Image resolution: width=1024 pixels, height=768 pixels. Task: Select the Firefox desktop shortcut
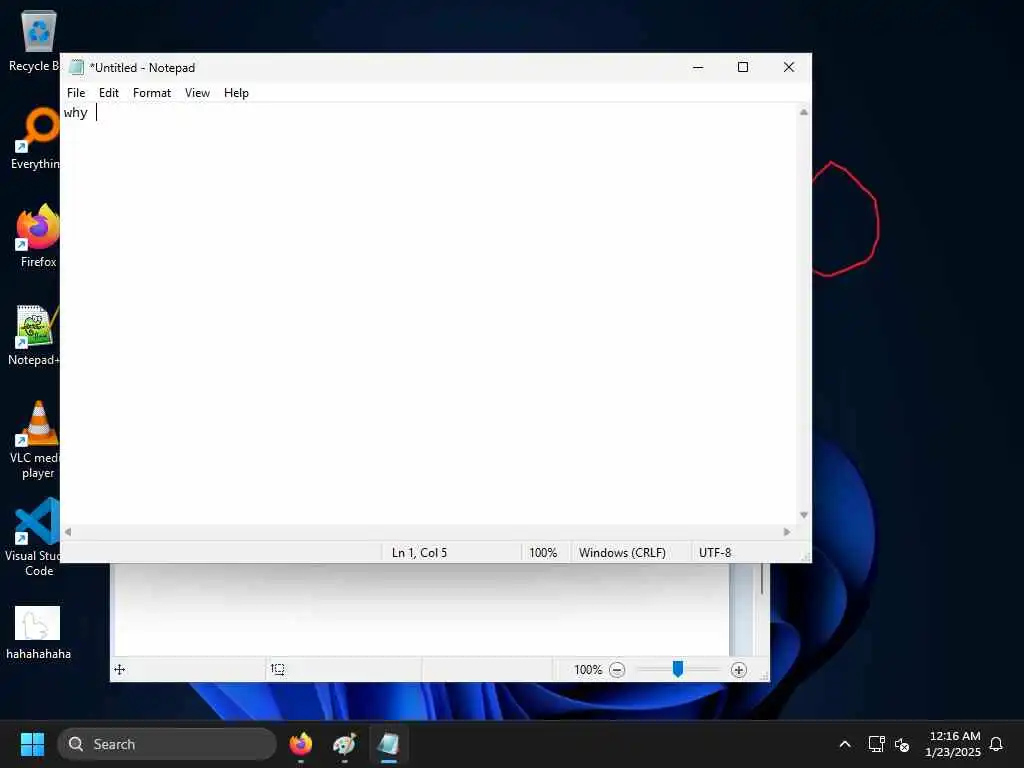[x=39, y=236]
